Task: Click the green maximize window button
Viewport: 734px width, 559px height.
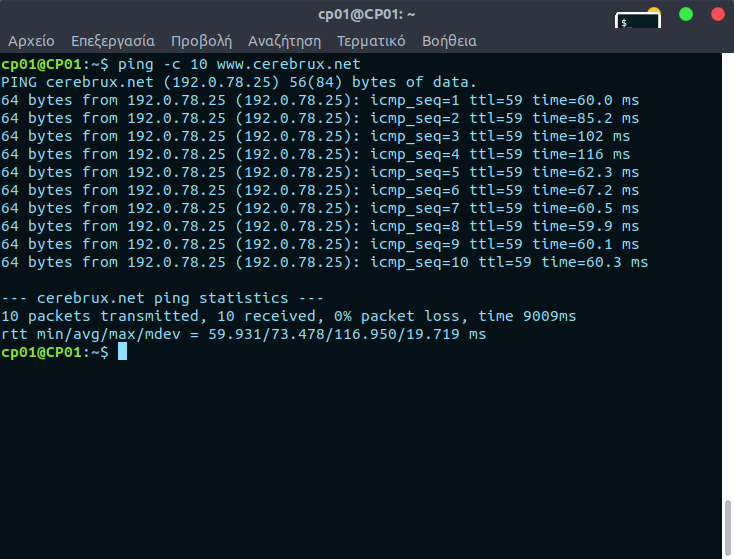Action: (x=686, y=14)
